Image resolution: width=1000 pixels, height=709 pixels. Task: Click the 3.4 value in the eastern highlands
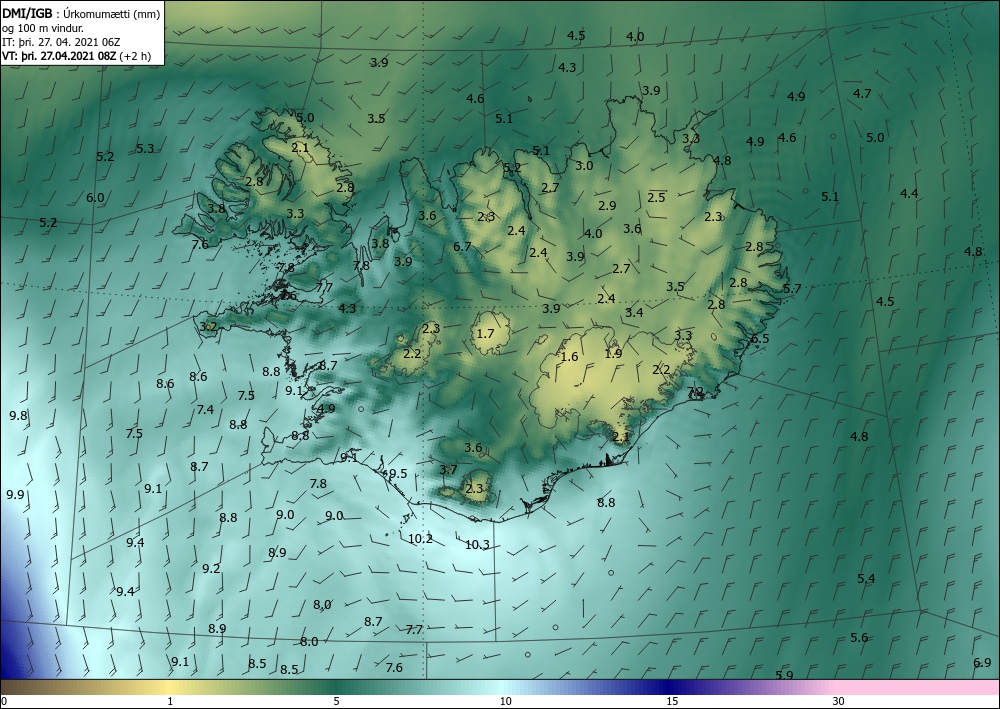(x=634, y=312)
